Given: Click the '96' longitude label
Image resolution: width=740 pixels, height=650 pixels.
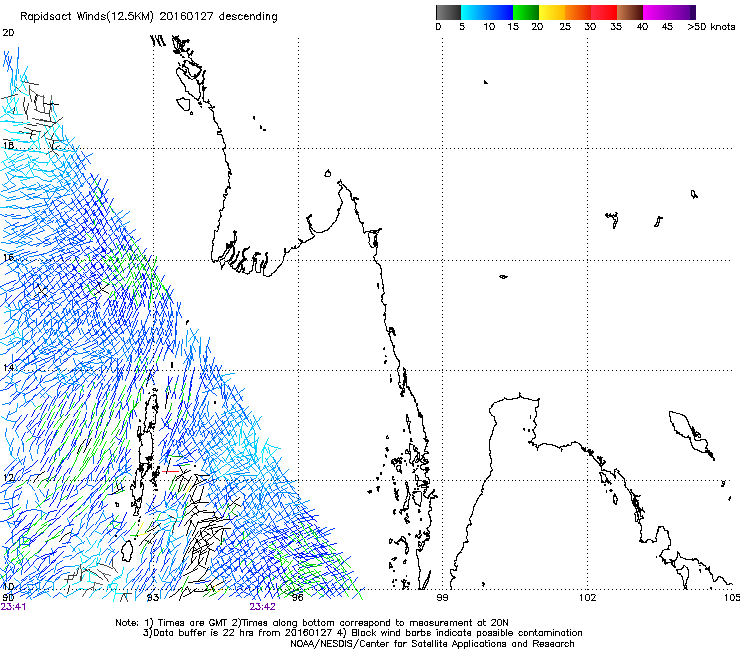Looking at the screenshot, I should (297, 598).
